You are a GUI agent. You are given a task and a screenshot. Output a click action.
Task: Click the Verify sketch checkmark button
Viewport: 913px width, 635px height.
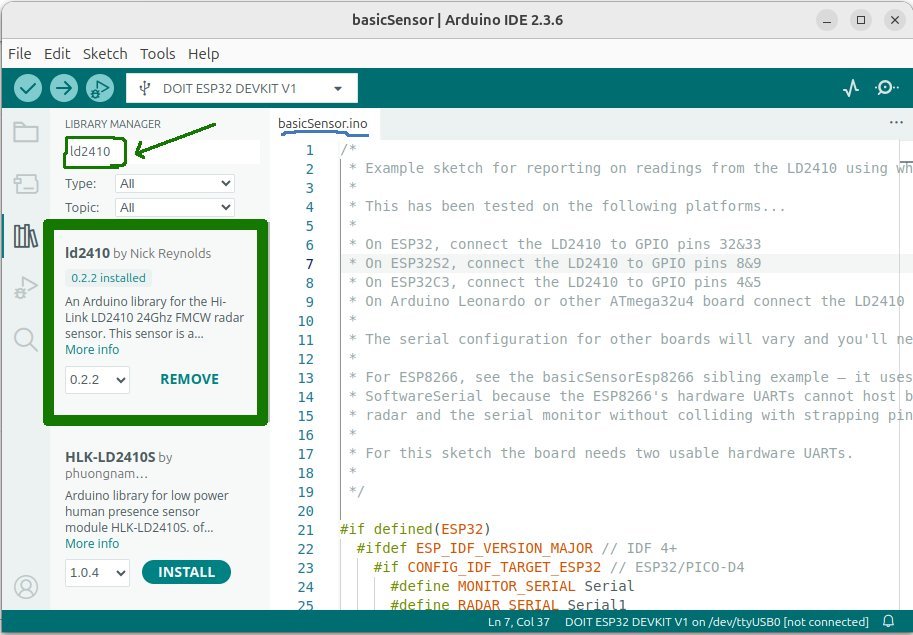pyautogui.click(x=27, y=88)
